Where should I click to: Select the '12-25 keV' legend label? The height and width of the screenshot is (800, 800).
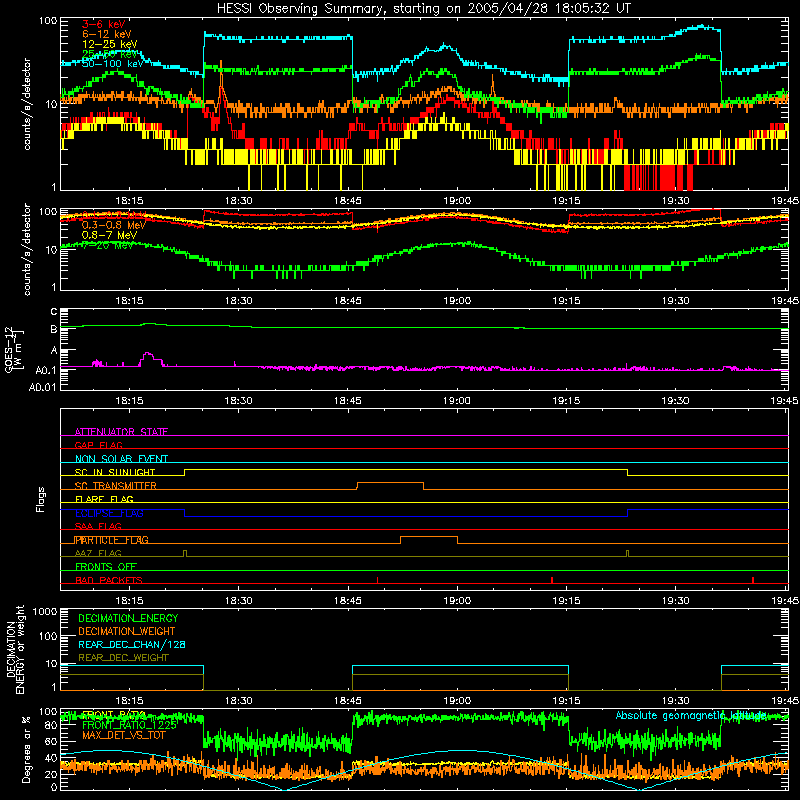[109, 44]
